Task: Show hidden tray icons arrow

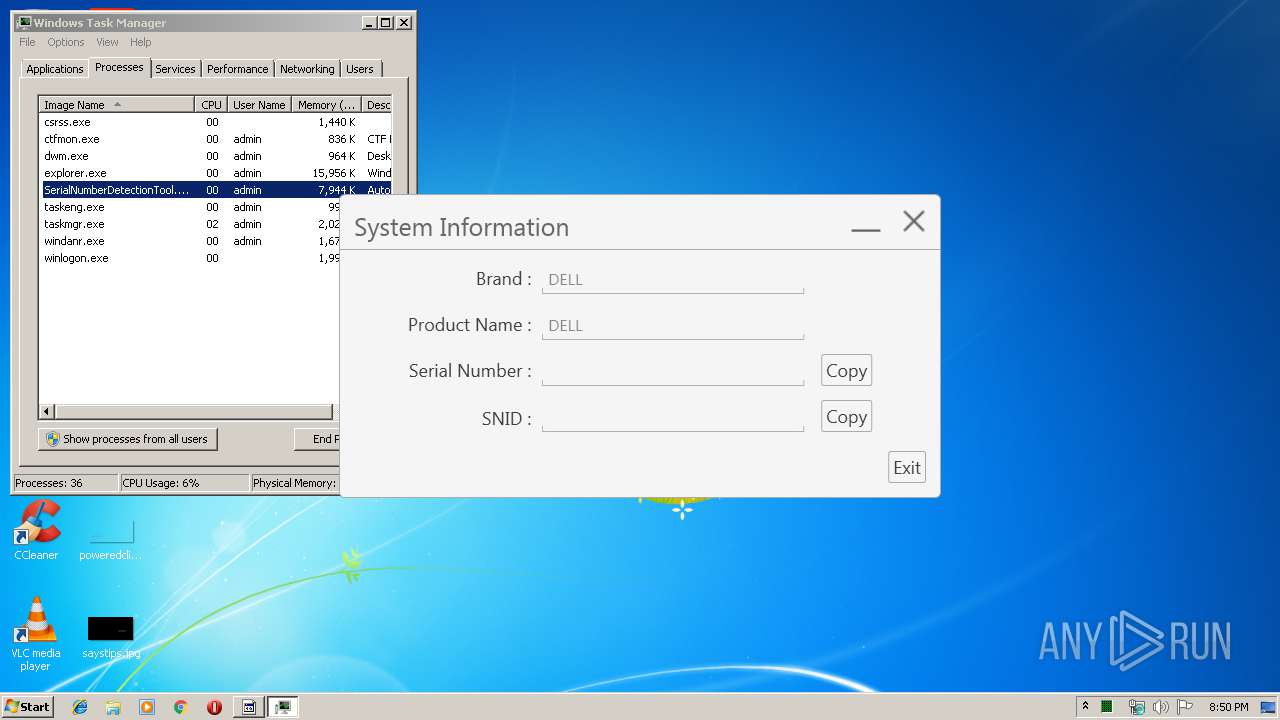Action: [1085, 706]
